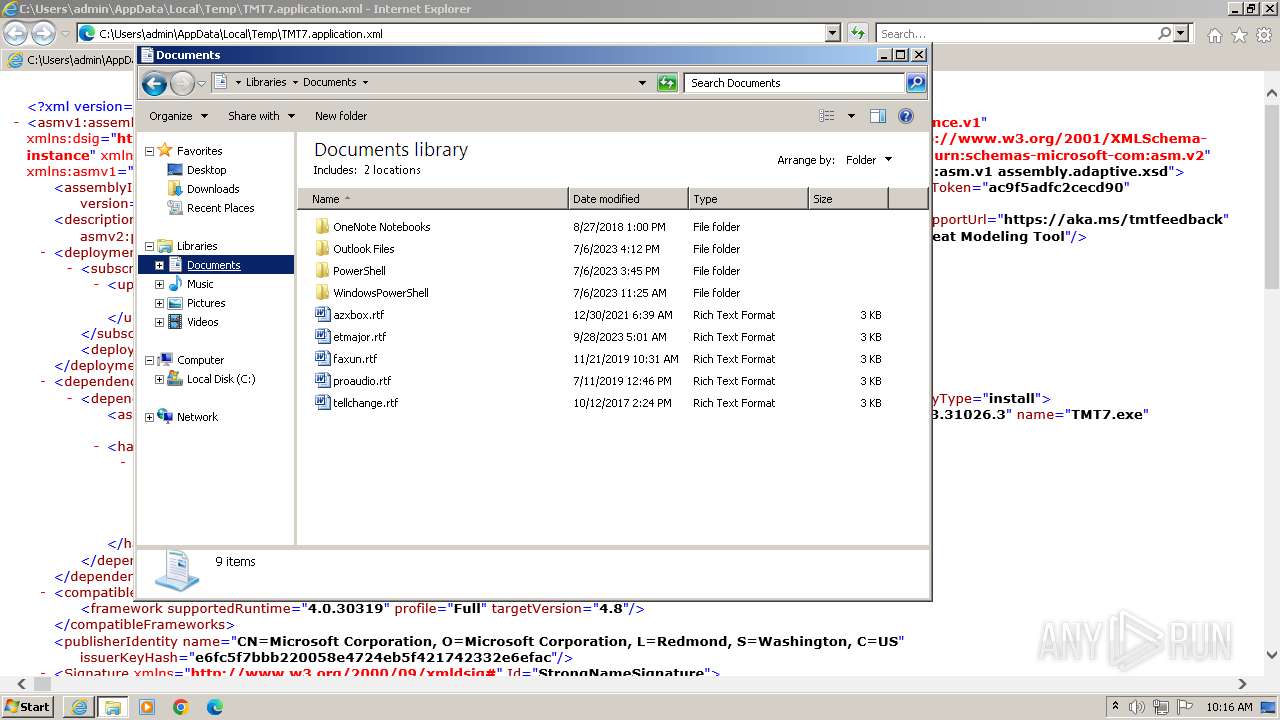Click IE page scroll down arrow

(x=1271, y=656)
